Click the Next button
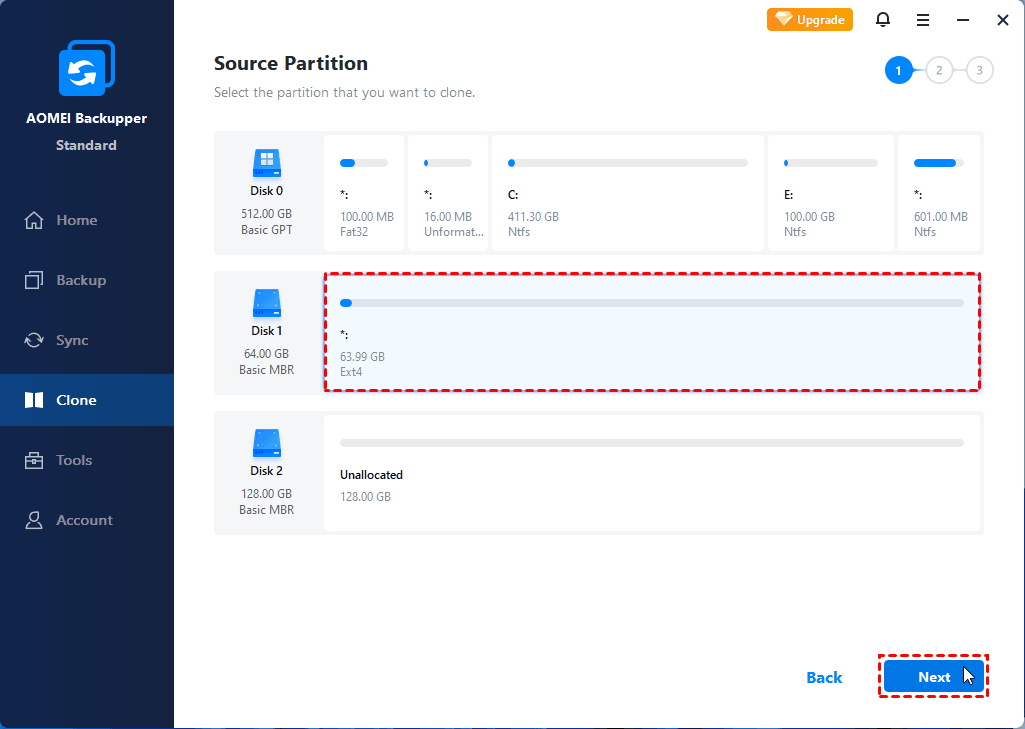Image resolution: width=1025 pixels, height=729 pixels. [933, 677]
